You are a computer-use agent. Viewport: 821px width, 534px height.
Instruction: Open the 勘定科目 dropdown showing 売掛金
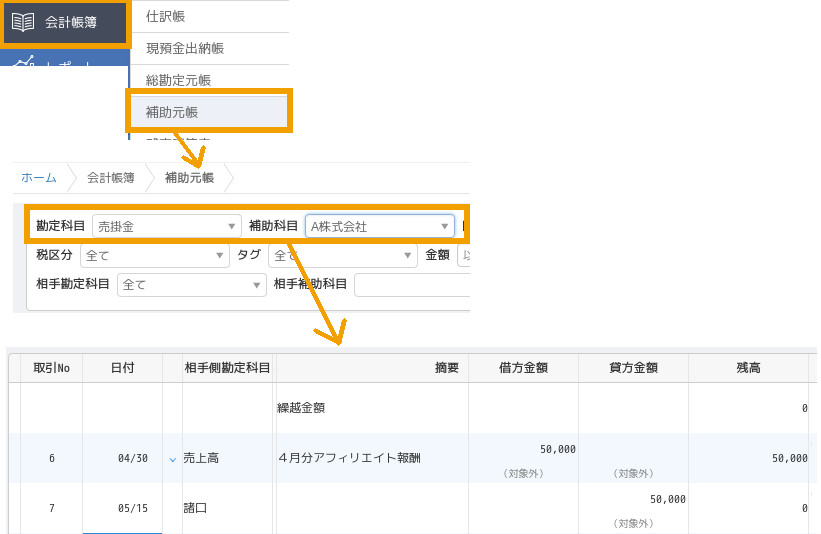coord(167,226)
